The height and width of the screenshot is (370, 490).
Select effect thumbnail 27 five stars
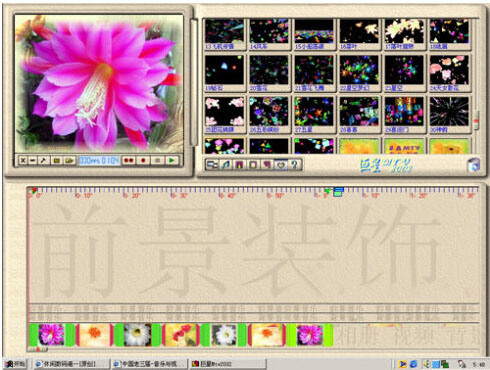click(314, 115)
